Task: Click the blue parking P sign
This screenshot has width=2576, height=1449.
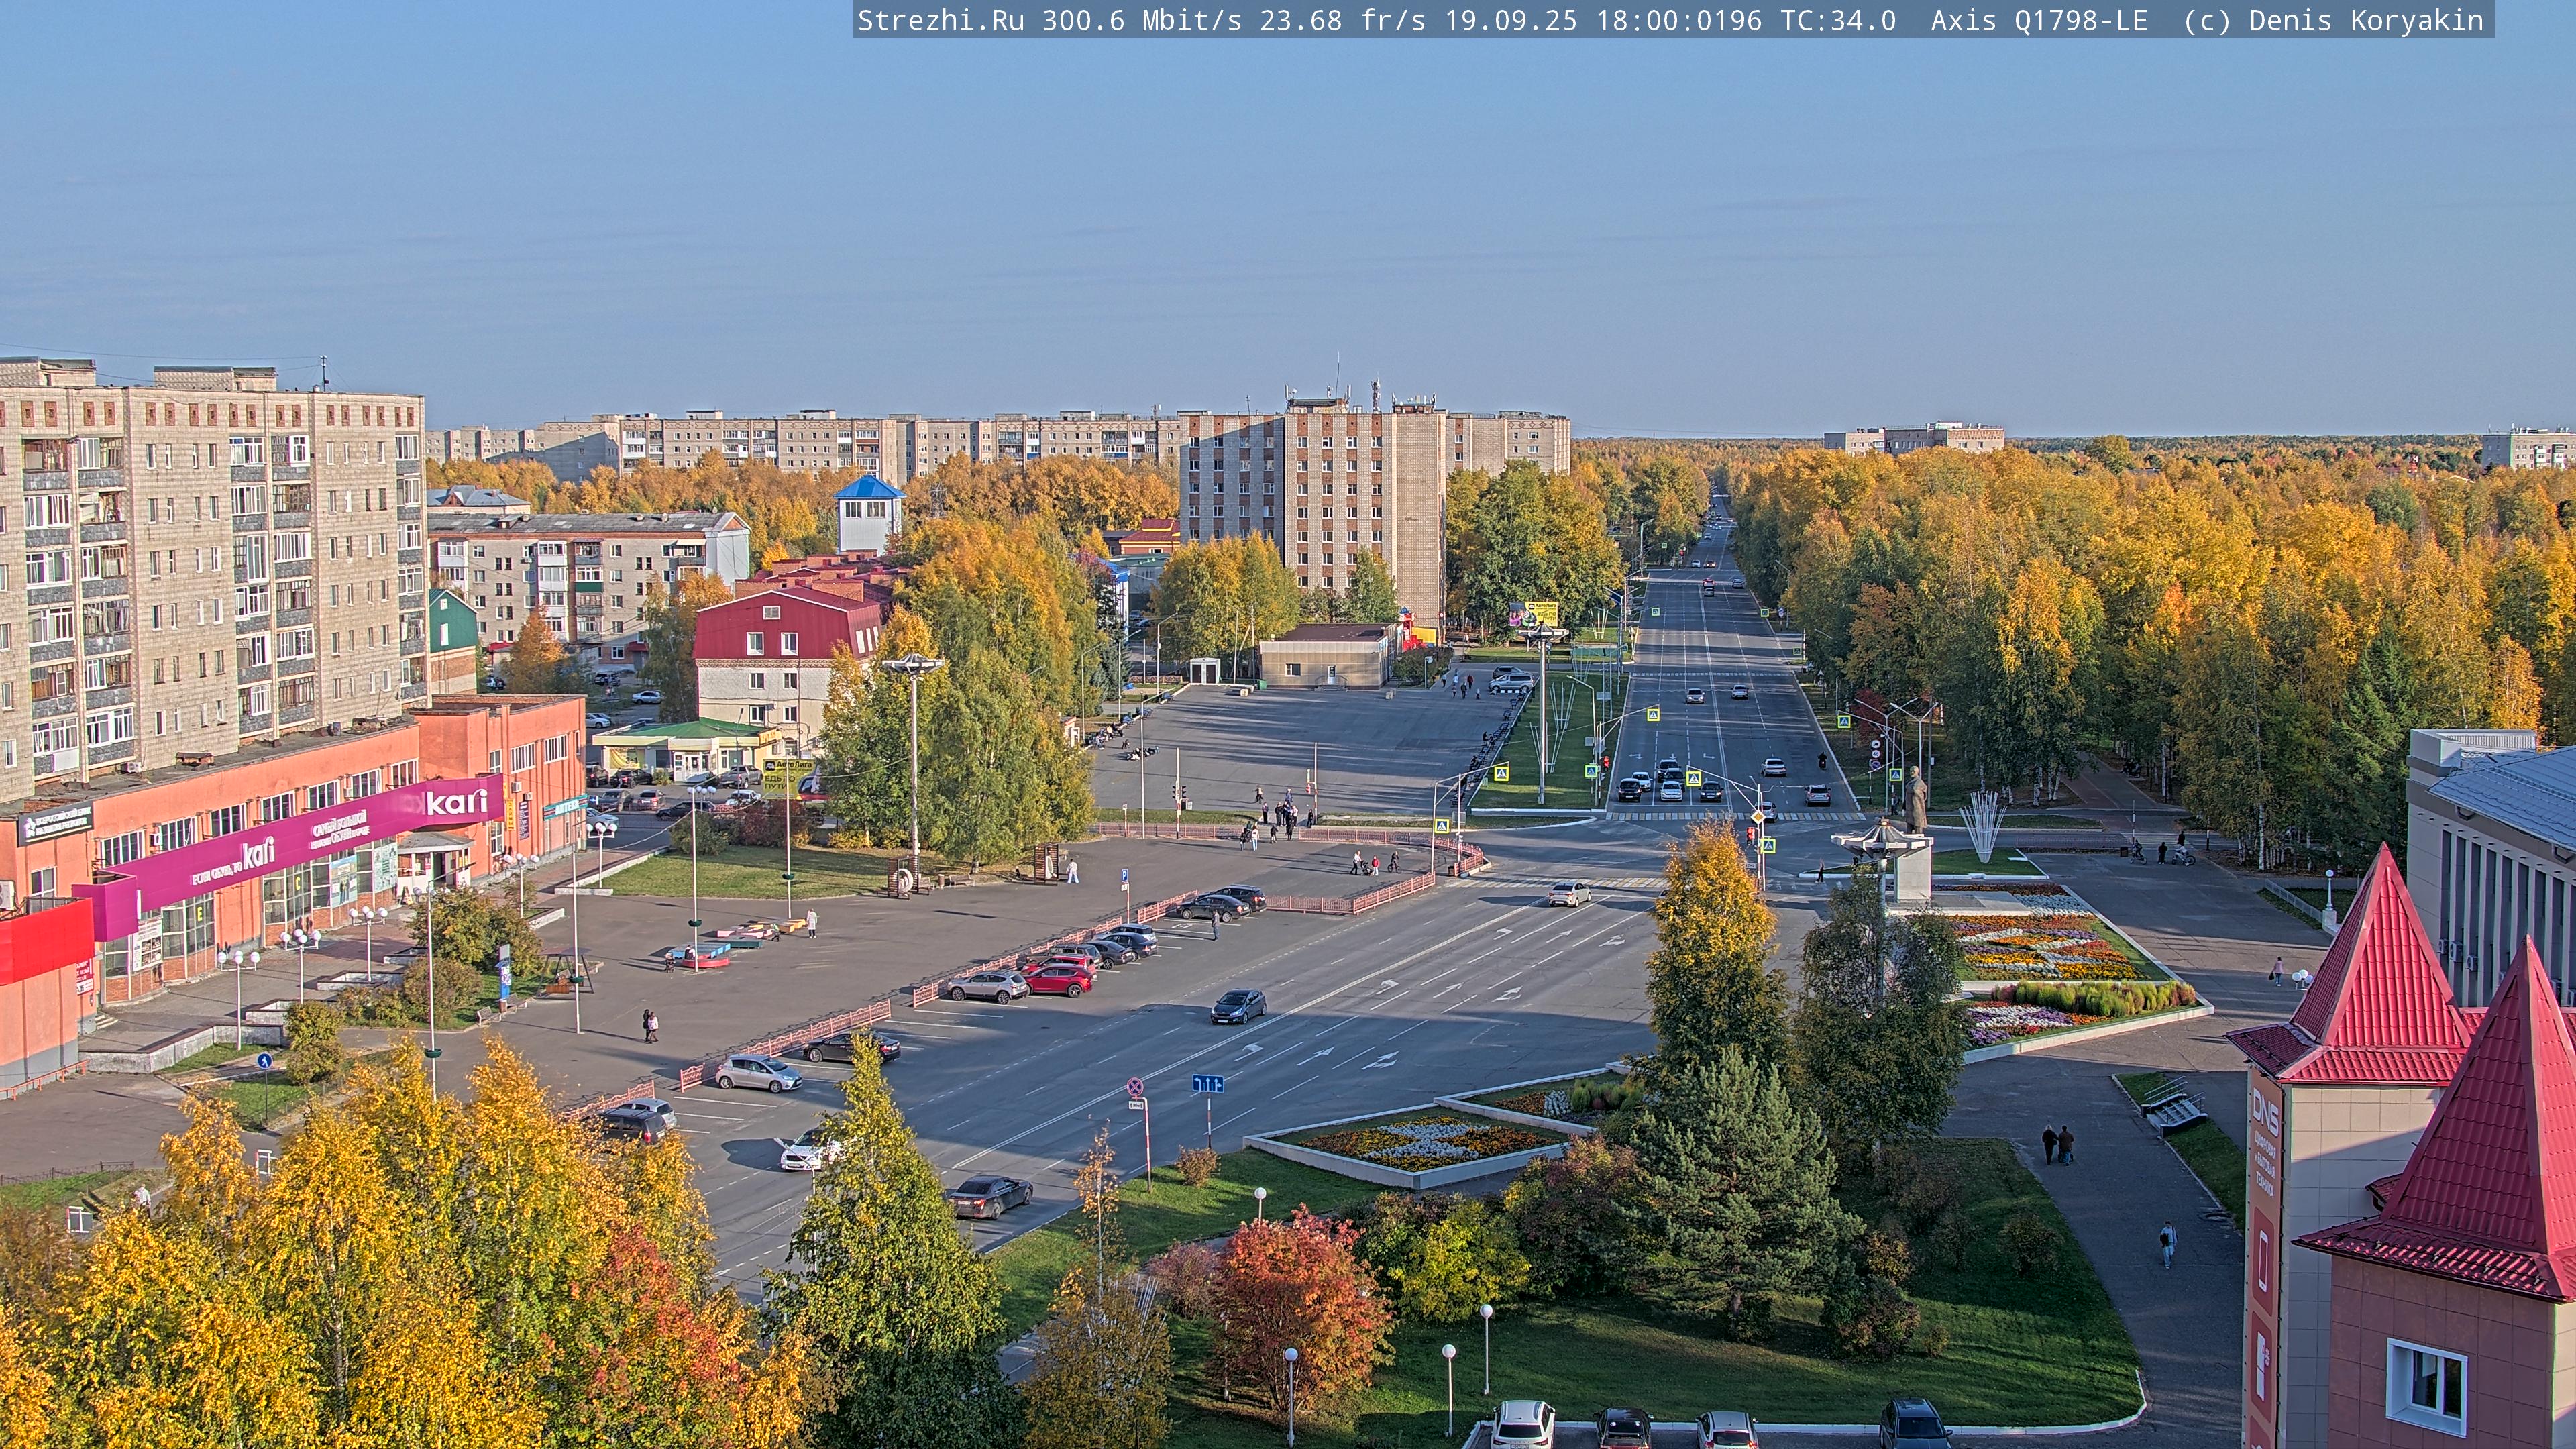Action: 1125,875
